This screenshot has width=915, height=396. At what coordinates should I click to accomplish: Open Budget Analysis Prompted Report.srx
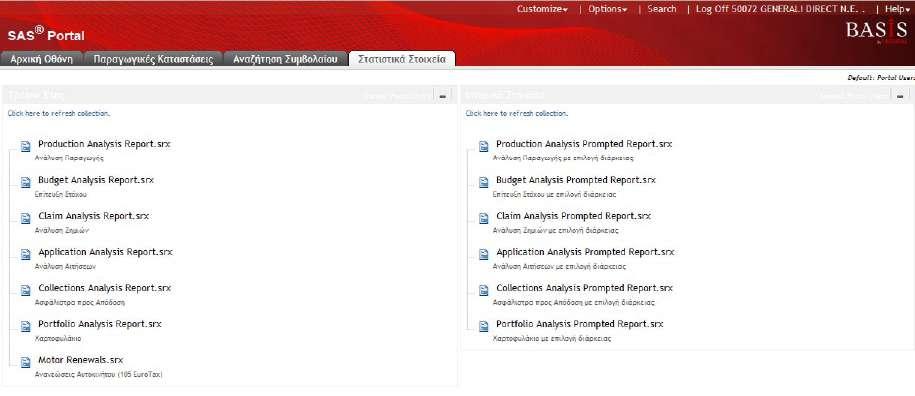(x=576, y=180)
